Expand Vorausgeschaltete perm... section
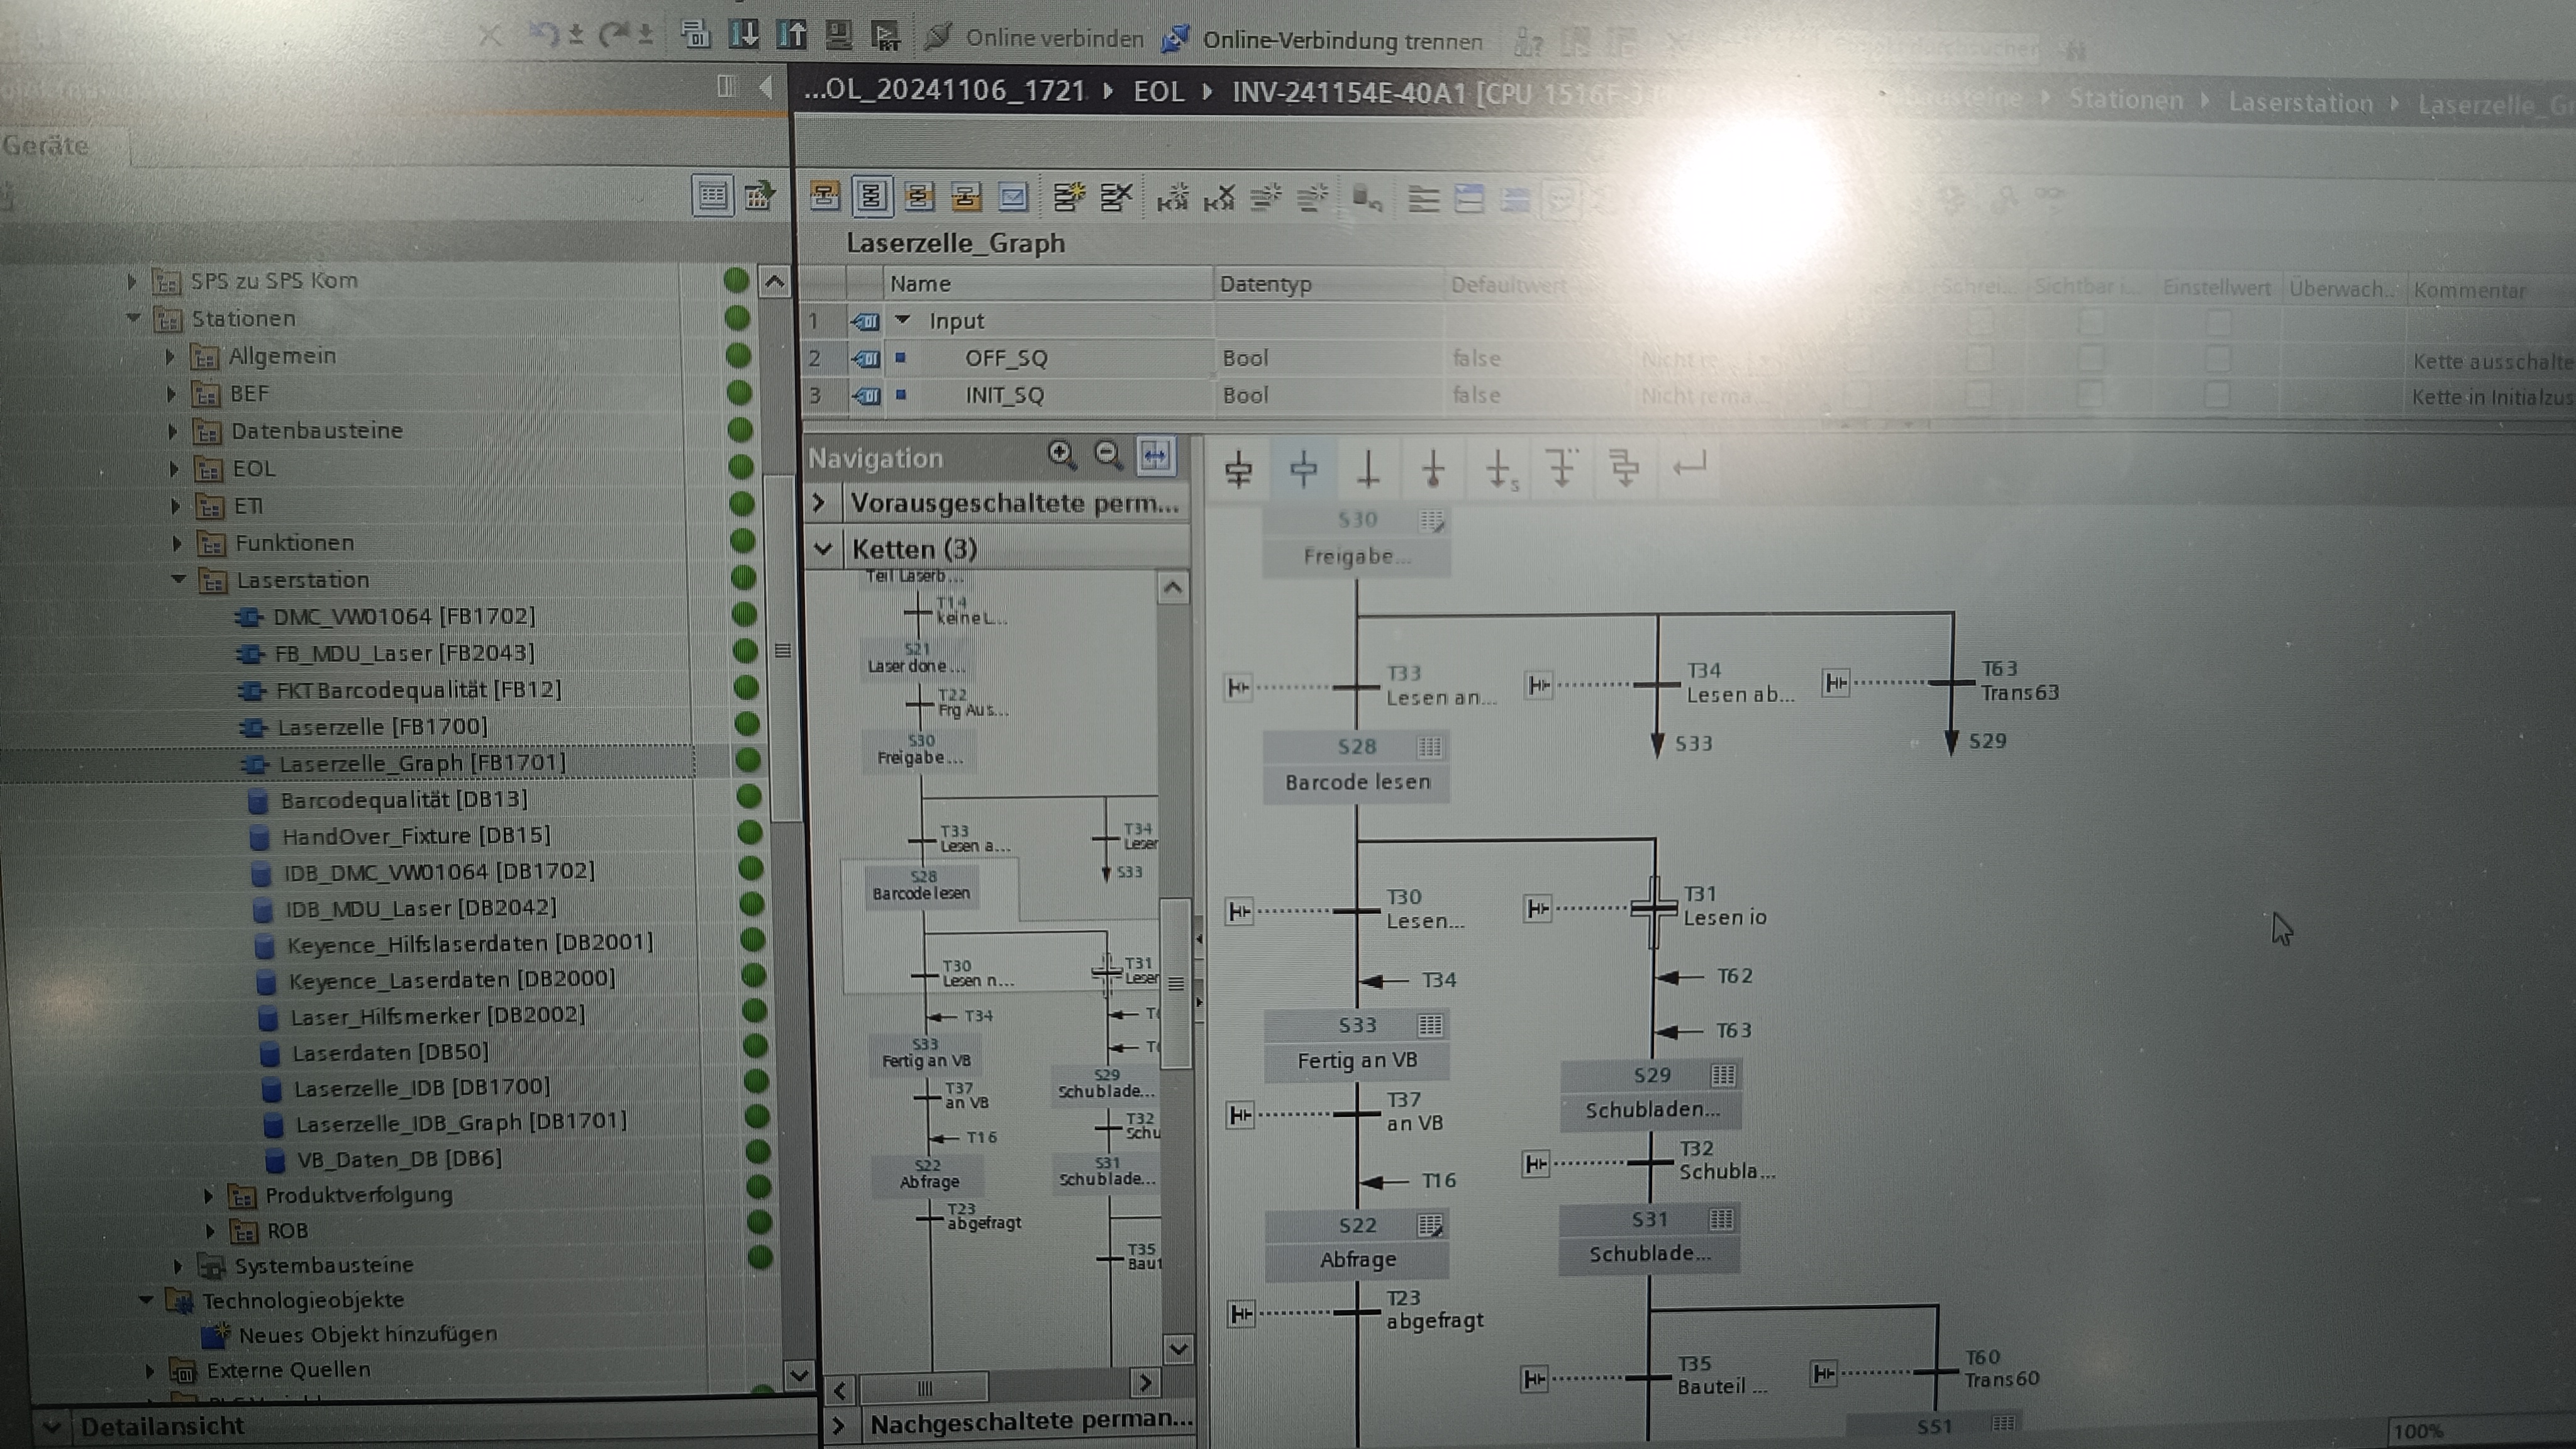The height and width of the screenshot is (1449, 2576). click(x=819, y=502)
